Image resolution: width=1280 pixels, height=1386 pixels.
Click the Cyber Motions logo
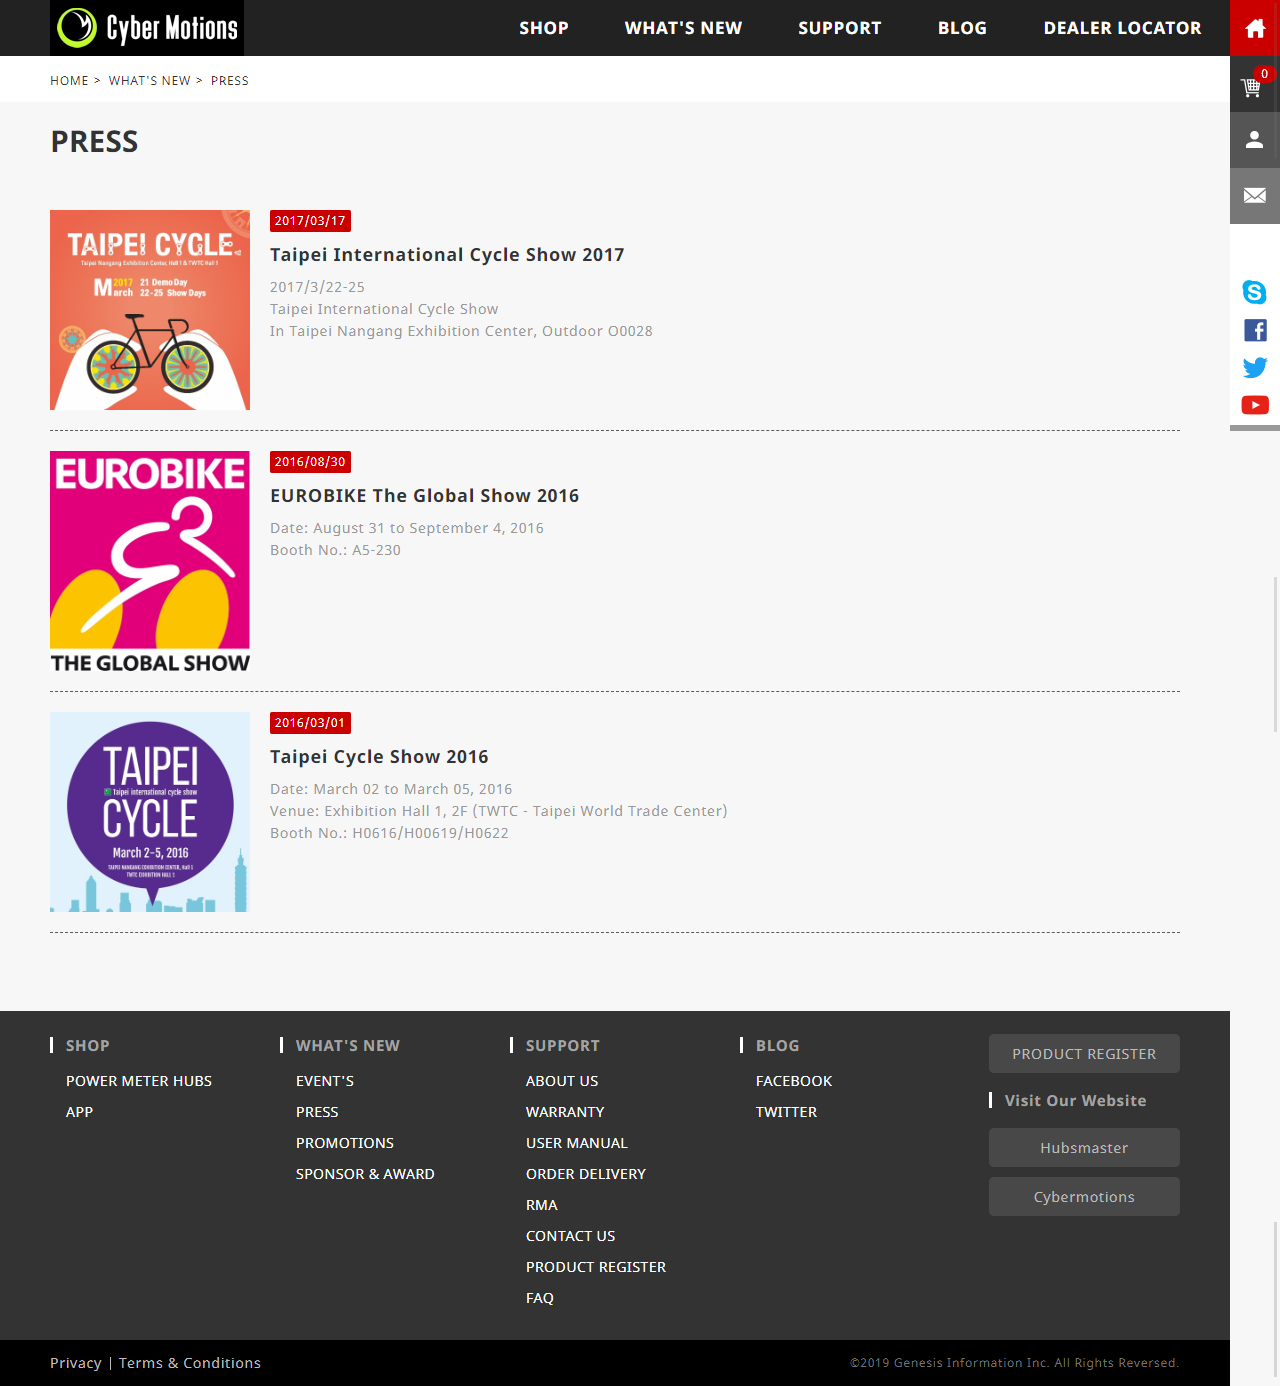[x=147, y=28]
